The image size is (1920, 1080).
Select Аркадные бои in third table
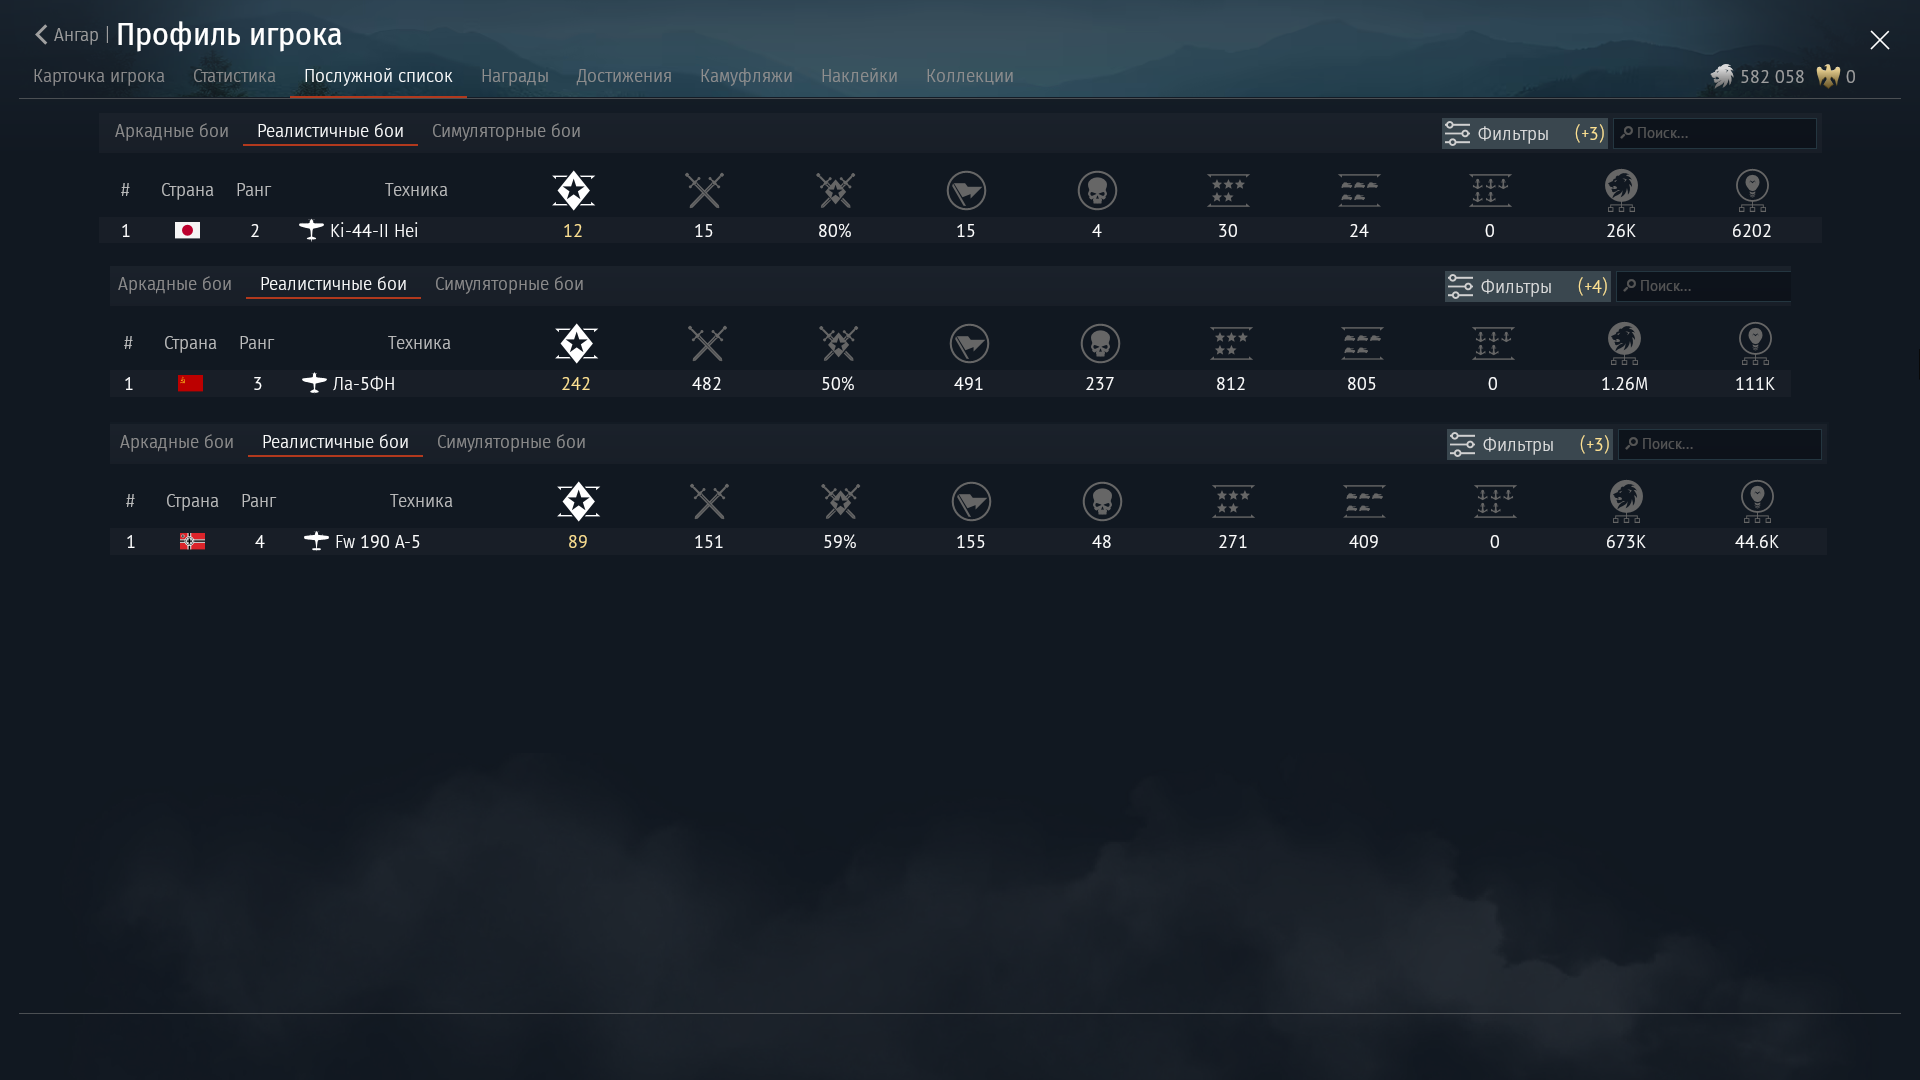pos(176,442)
